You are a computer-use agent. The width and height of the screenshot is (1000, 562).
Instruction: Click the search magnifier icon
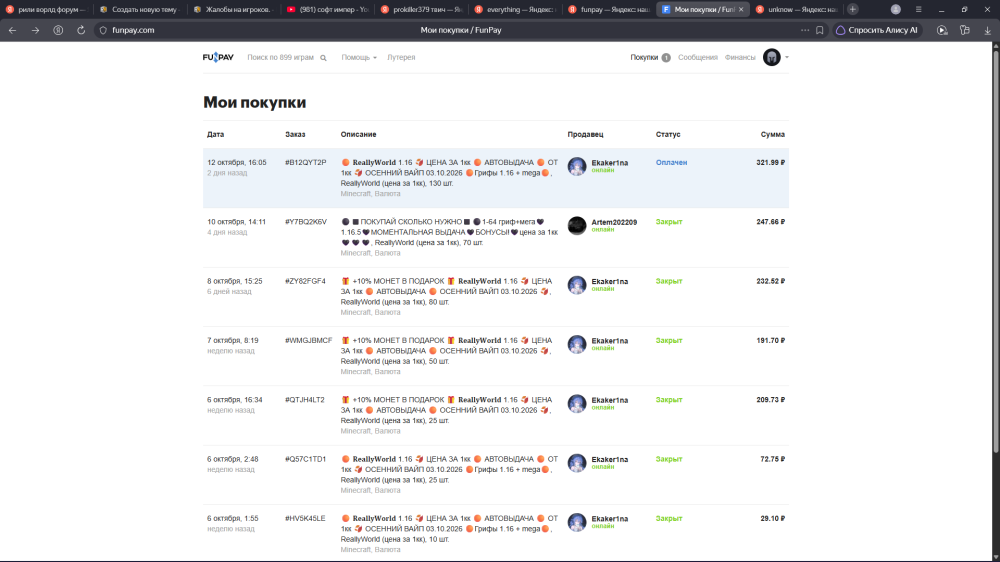[323, 58]
